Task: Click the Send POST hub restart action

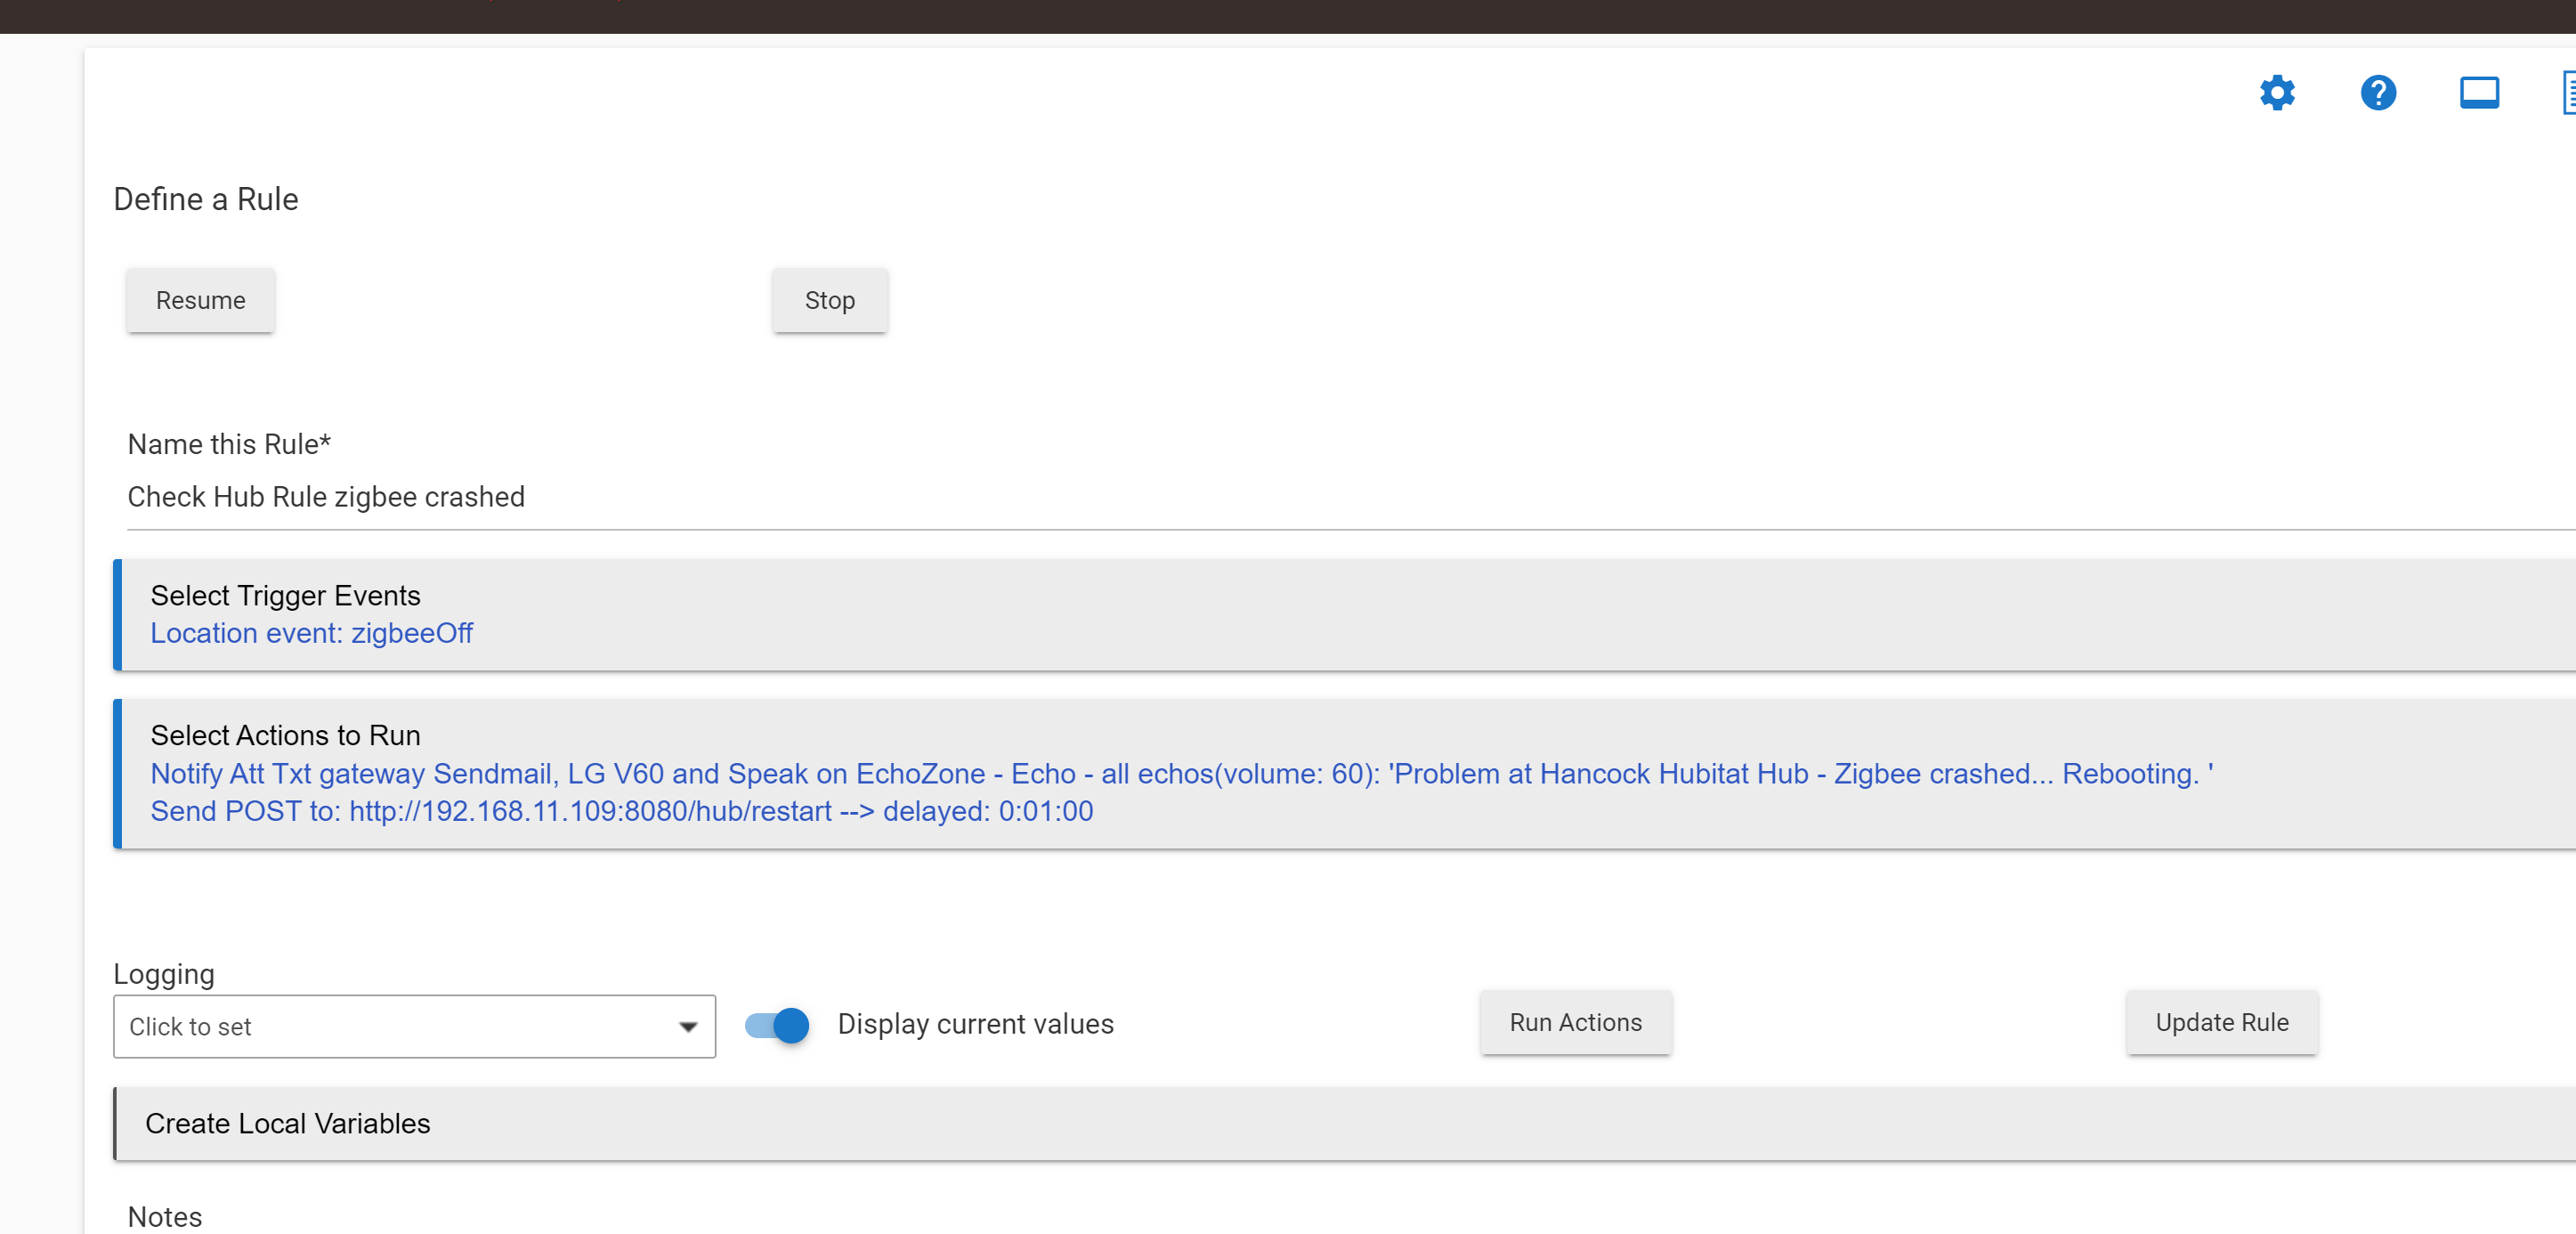Action: point(621,811)
